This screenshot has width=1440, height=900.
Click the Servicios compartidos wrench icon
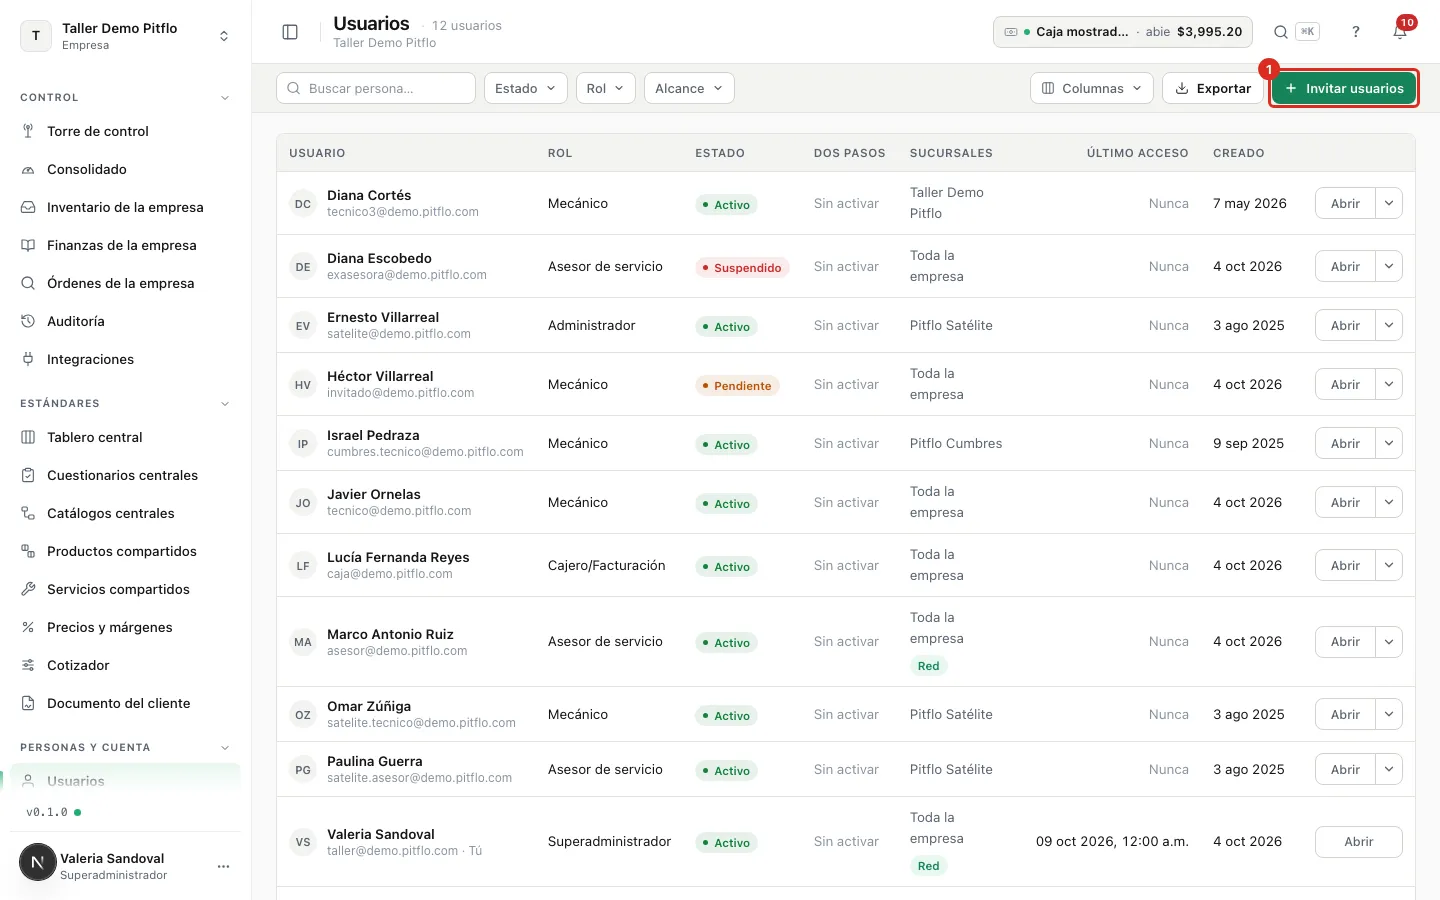pos(28,589)
